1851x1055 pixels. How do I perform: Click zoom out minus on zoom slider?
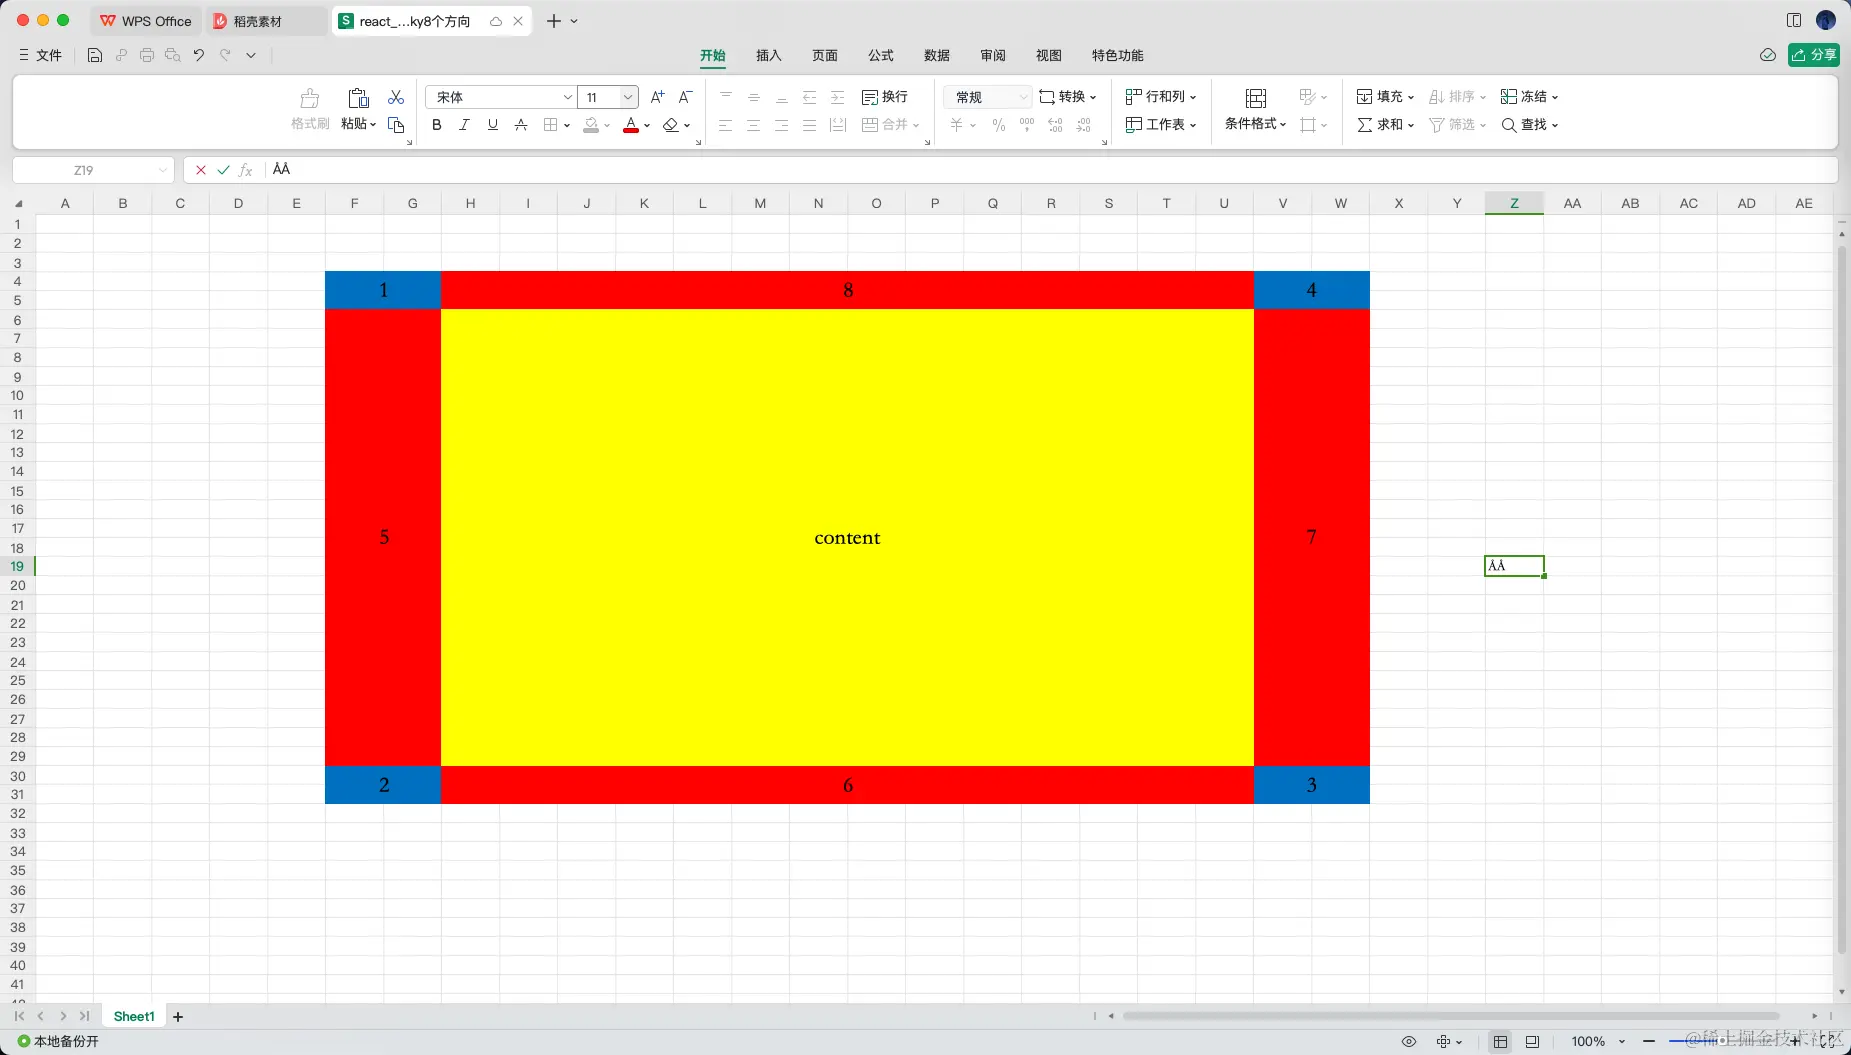click(x=1649, y=1041)
